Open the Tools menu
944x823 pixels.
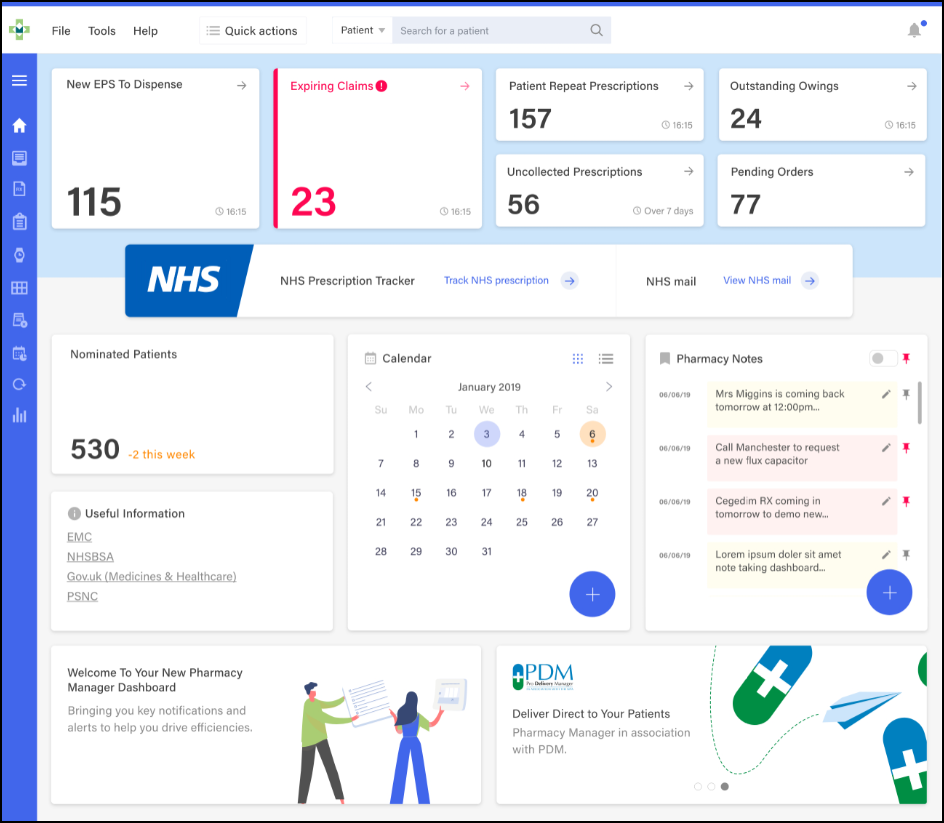[x=102, y=31]
